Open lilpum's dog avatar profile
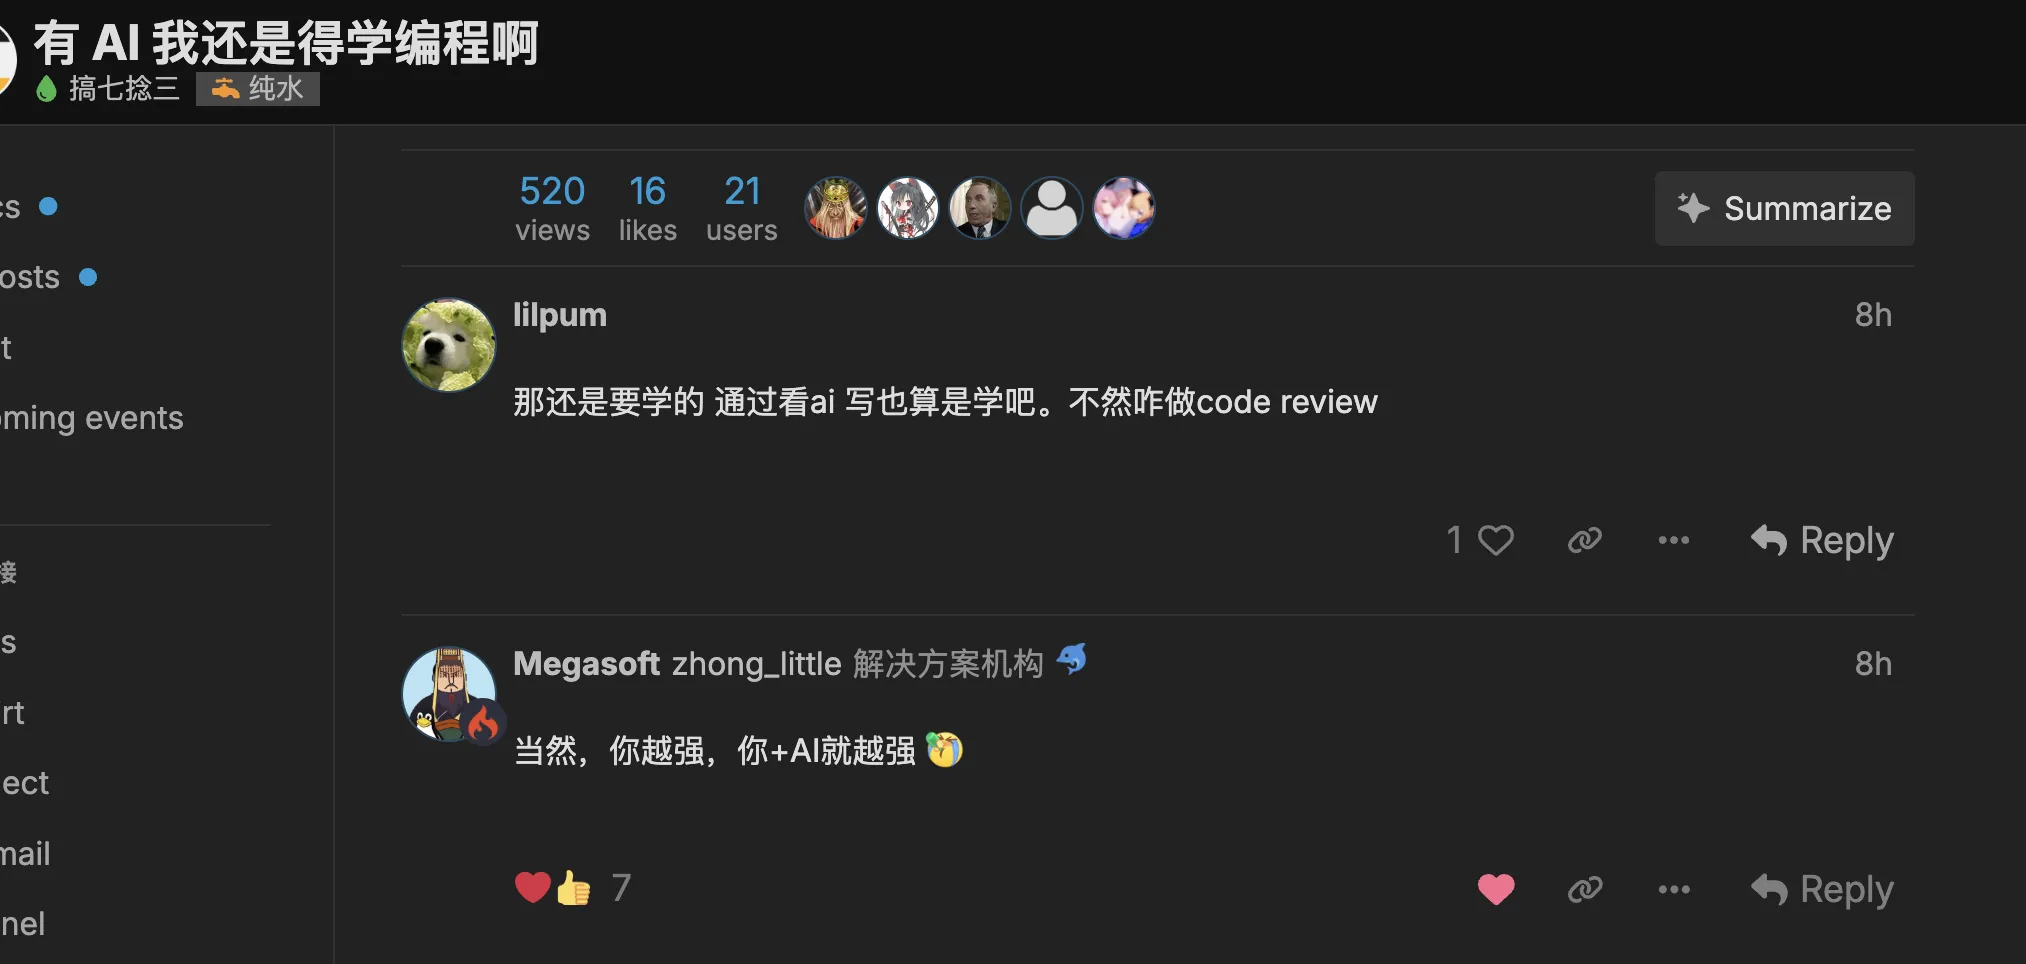The width and height of the screenshot is (2026, 964). pos(448,345)
